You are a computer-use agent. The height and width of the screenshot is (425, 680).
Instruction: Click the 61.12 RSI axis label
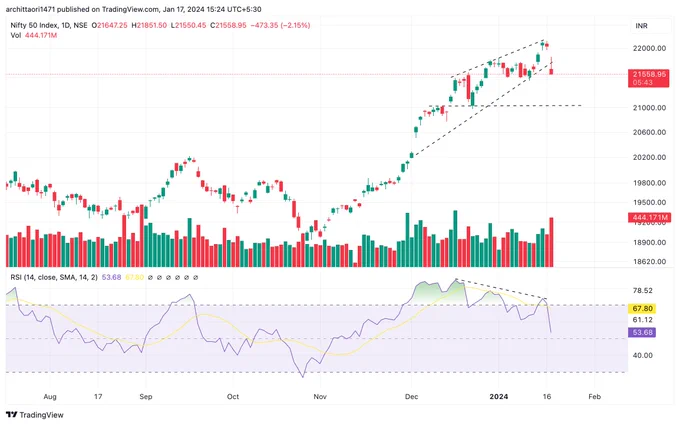pyautogui.click(x=642, y=320)
